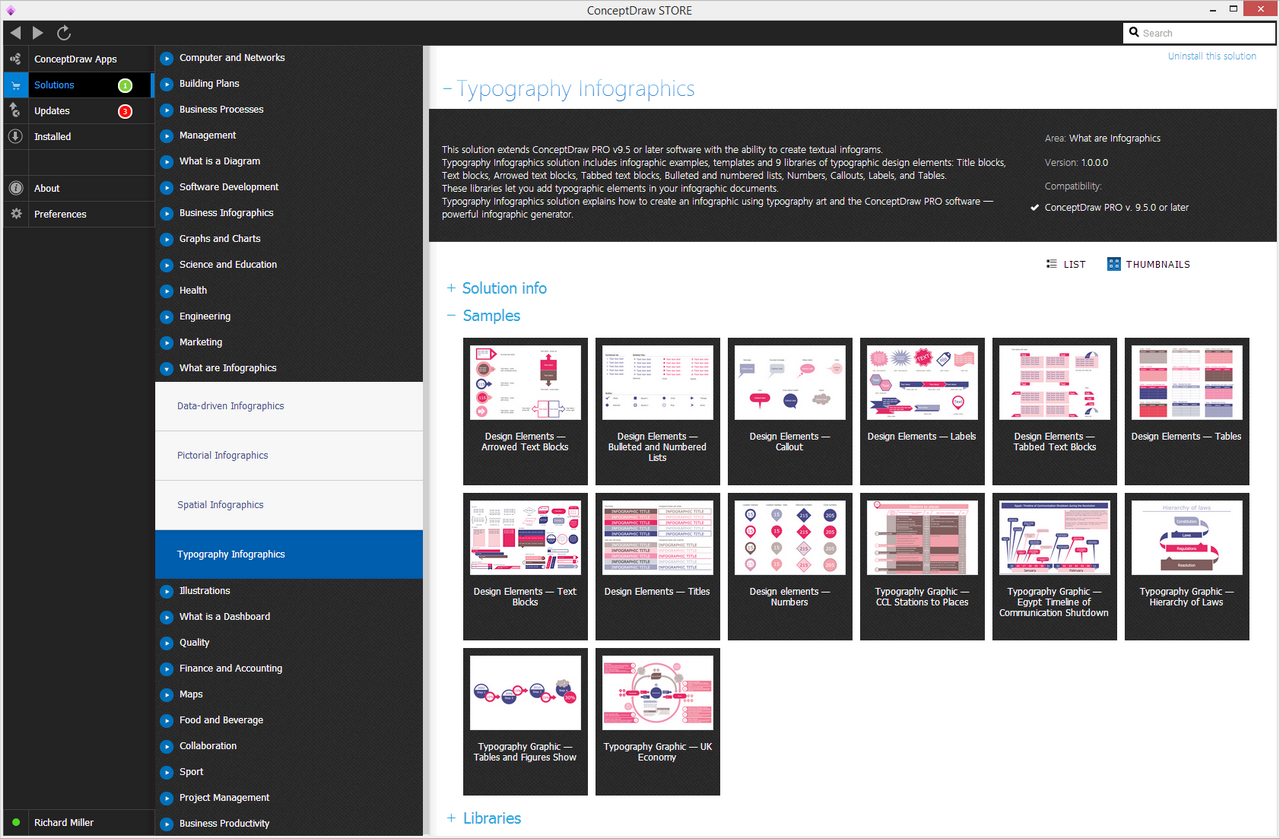Click the red Updates count badge

point(125,111)
